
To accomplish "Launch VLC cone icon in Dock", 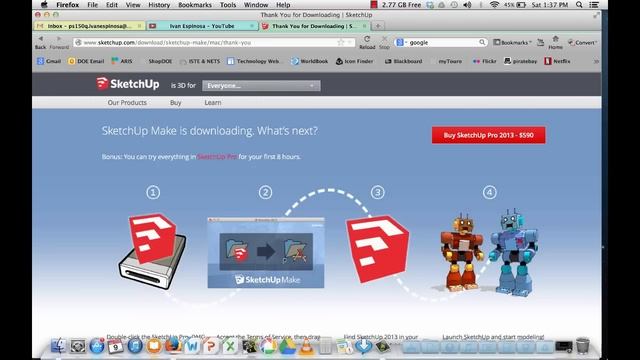I will [x=307, y=346].
